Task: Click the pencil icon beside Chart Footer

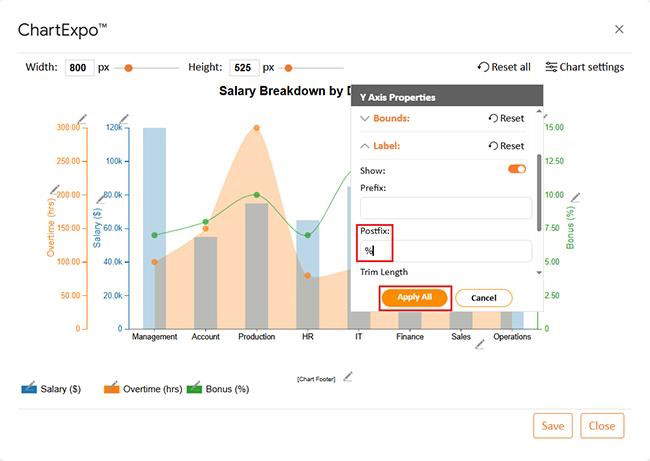Action: coord(348,377)
